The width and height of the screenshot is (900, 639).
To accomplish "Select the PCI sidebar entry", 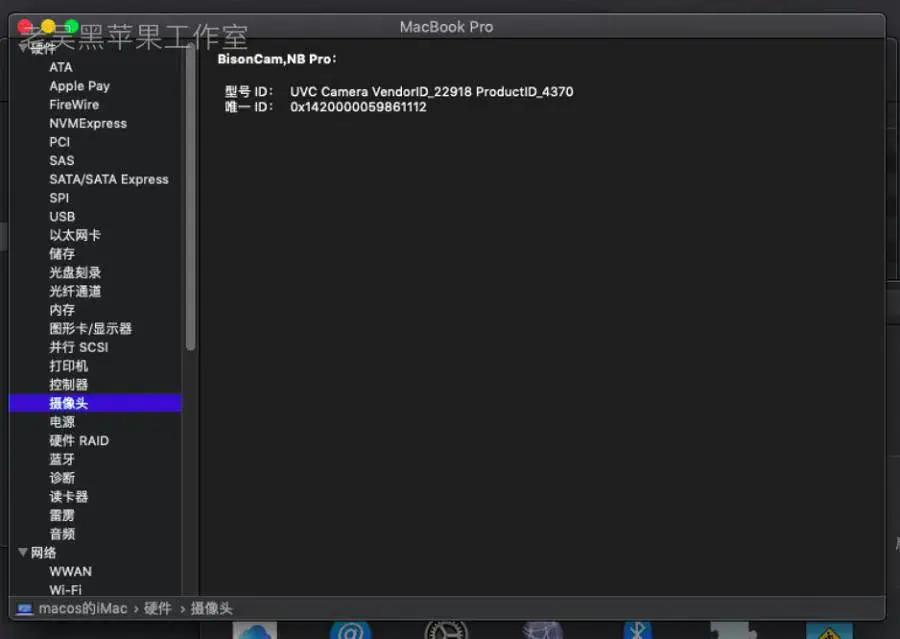I will tap(60, 142).
